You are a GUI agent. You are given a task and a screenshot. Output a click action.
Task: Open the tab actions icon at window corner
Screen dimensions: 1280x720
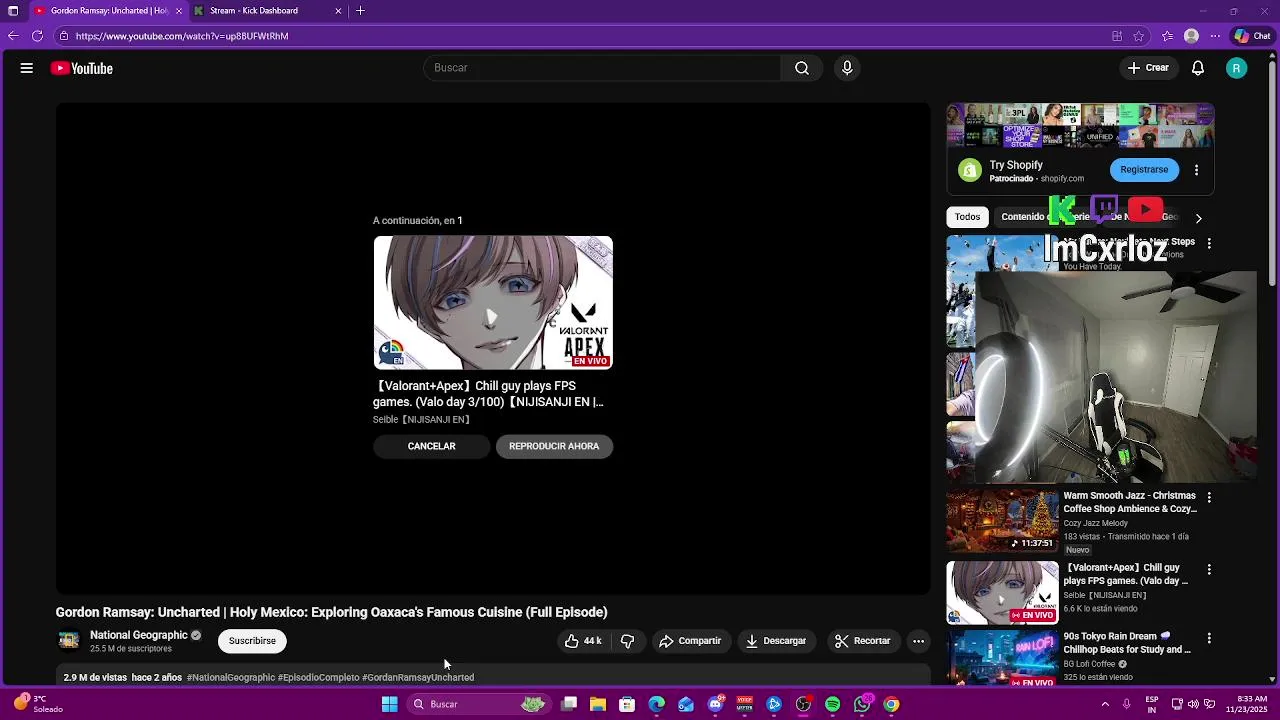[x=13, y=11]
